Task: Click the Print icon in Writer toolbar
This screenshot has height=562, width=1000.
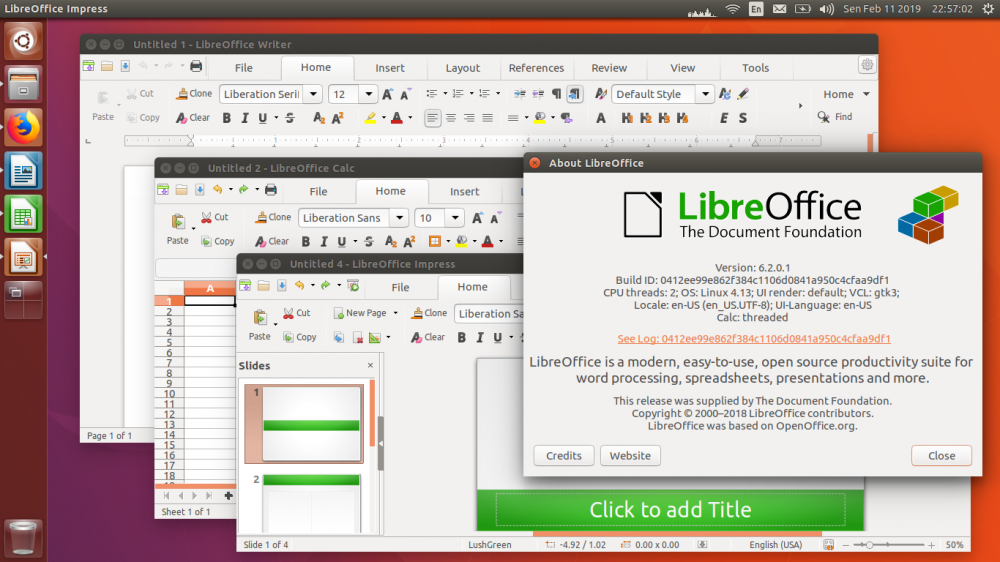Action: click(196, 66)
